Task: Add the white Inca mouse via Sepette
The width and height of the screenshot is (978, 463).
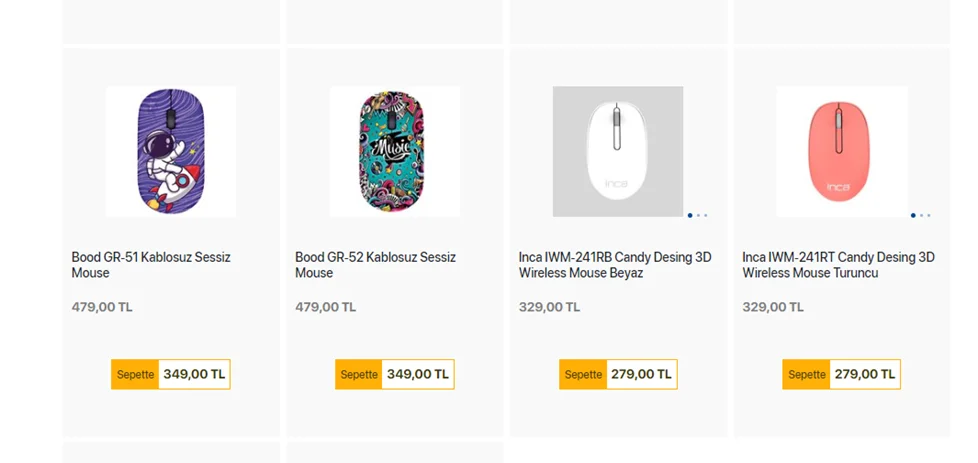Action: [x=583, y=375]
